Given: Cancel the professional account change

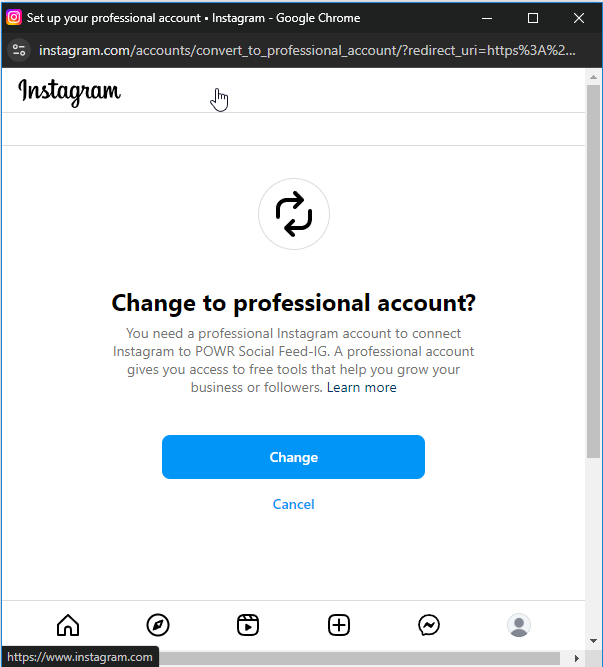Looking at the screenshot, I should tap(293, 504).
